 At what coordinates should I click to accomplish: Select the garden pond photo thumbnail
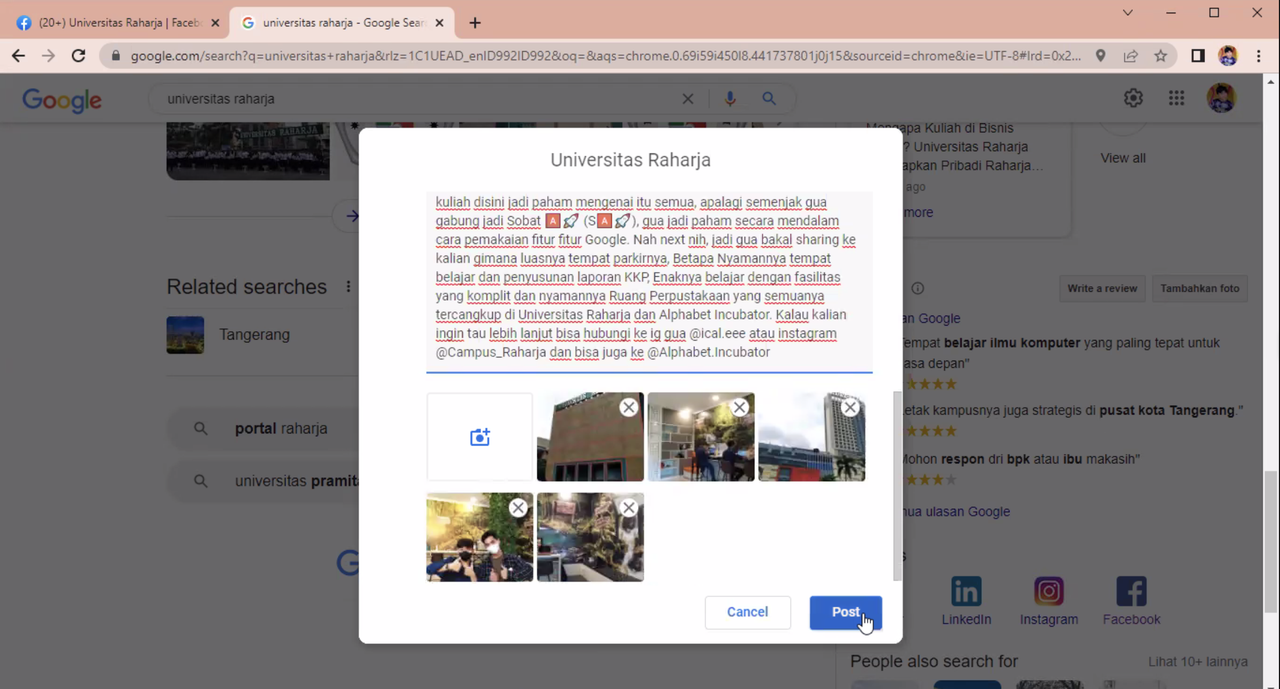click(x=590, y=537)
